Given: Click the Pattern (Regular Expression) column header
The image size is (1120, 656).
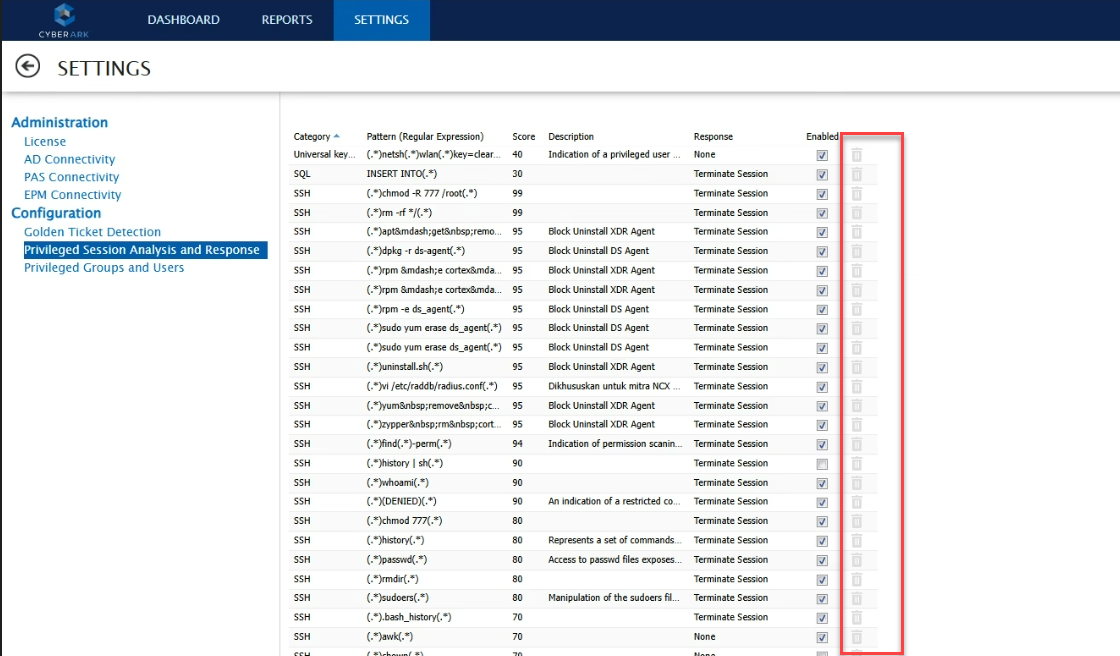Looking at the screenshot, I should click(x=425, y=136).
